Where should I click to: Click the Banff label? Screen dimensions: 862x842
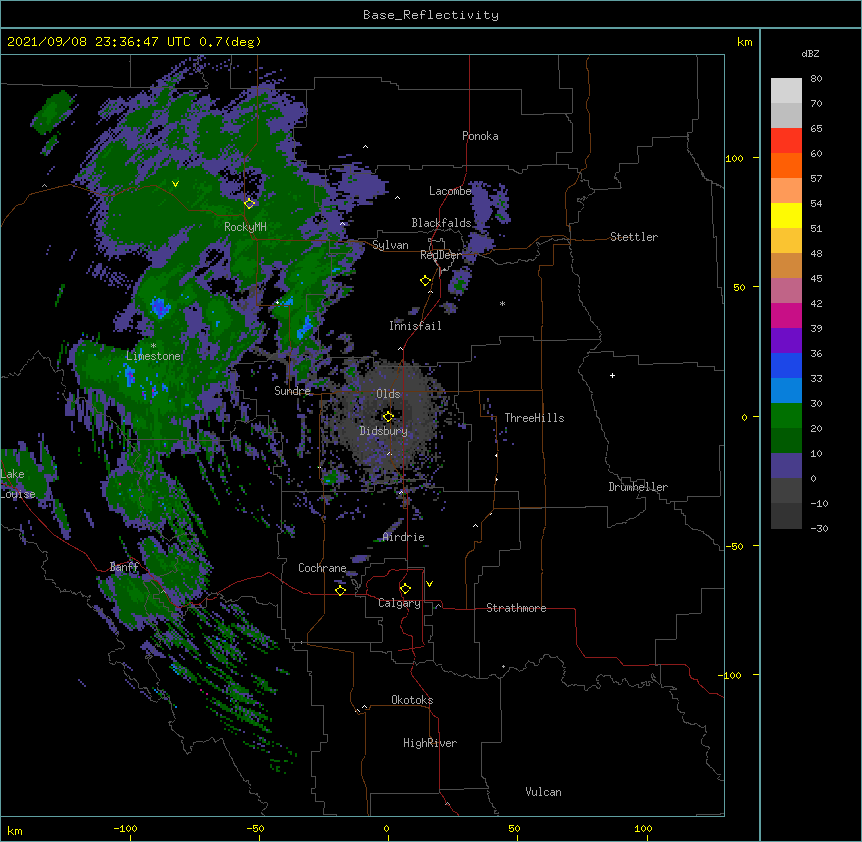tap(124, 567)
